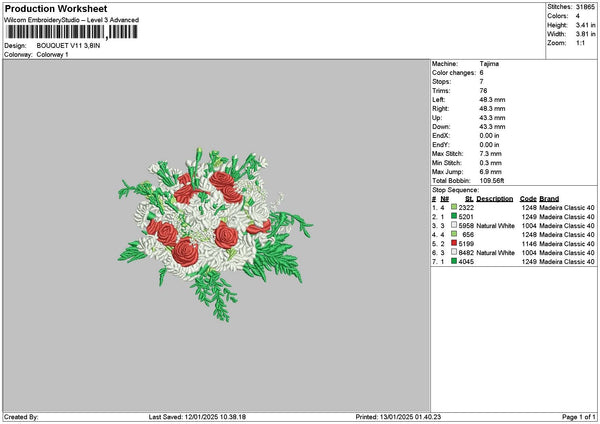600x424 pixels.
Task: Click the Colorway 1 label
Action: [52, 54]
